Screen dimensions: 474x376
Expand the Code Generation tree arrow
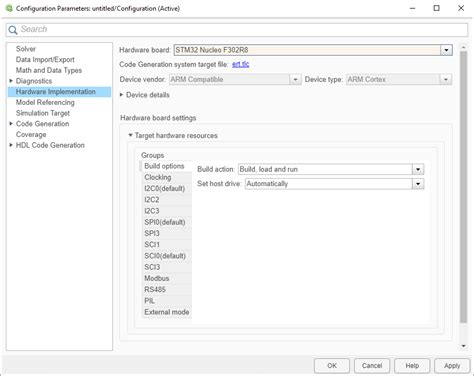(x=11, y=124)
